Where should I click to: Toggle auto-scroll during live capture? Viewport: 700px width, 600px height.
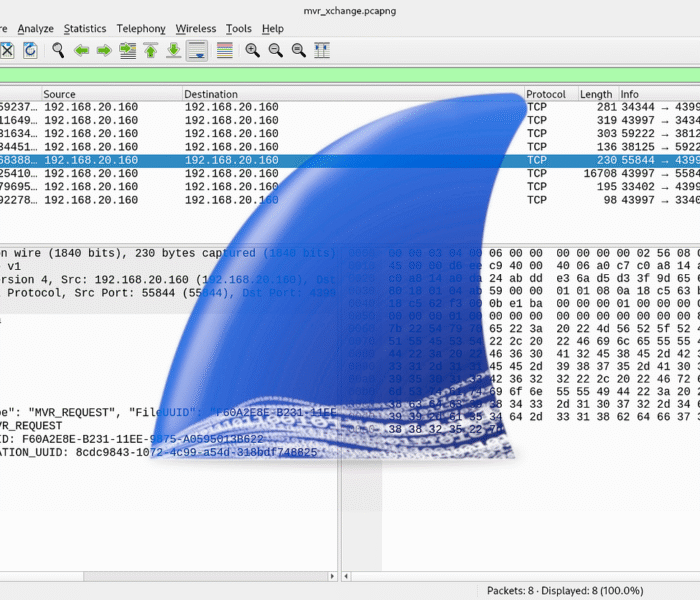[x=197, y=50]
